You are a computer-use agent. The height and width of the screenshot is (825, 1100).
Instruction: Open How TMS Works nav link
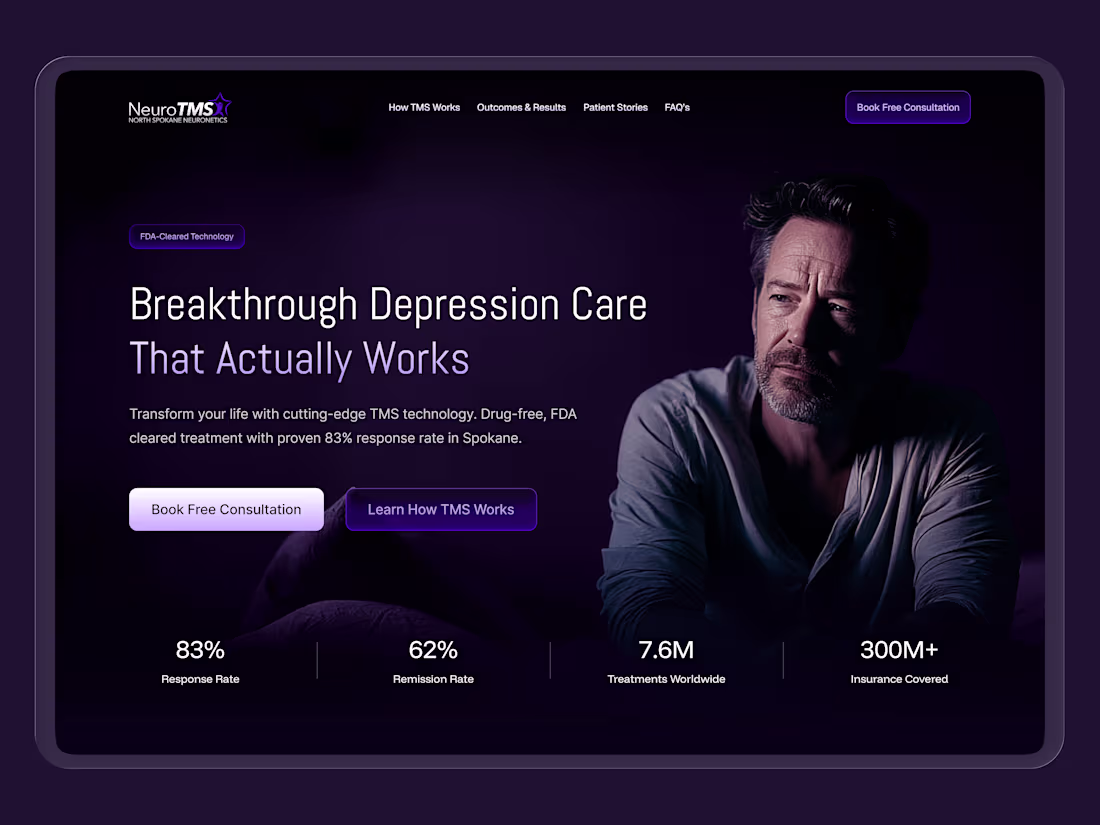click(424, 107)
